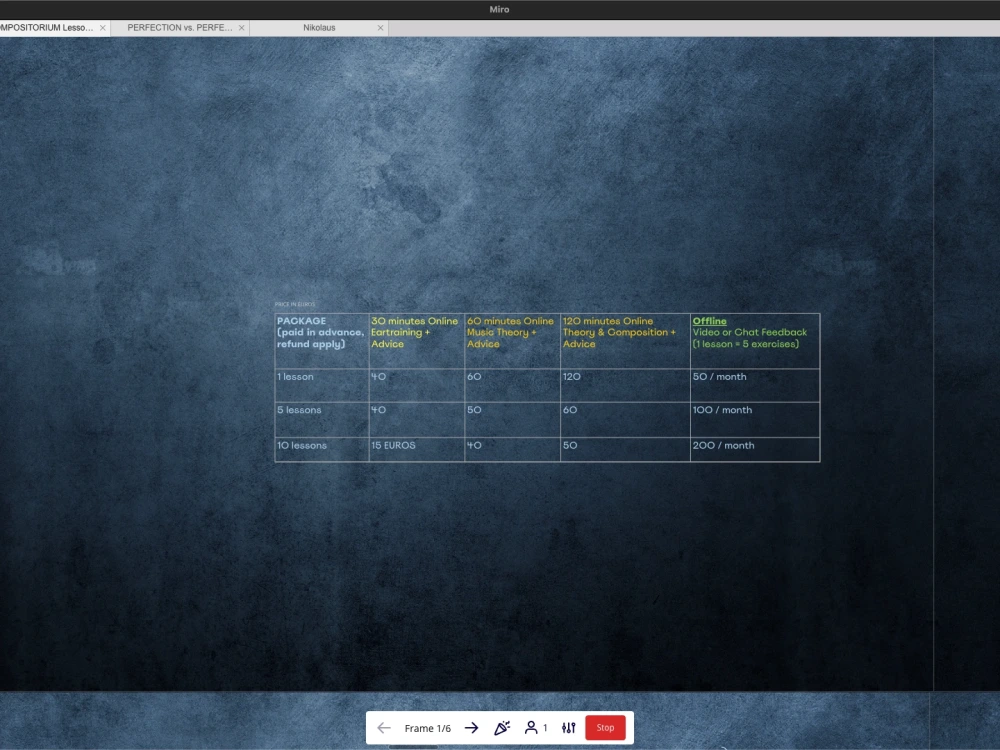Close the Nikolaus tab
This screenshot has height=750, width=1000.
pyautogui.click(x=381, y=28)
